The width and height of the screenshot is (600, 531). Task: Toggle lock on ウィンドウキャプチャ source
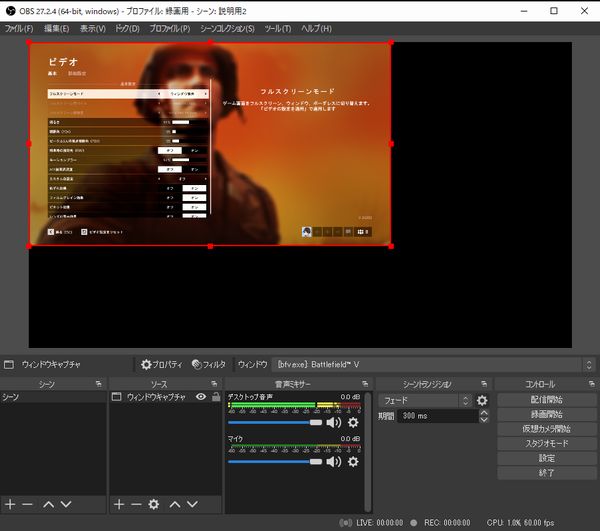216,397
